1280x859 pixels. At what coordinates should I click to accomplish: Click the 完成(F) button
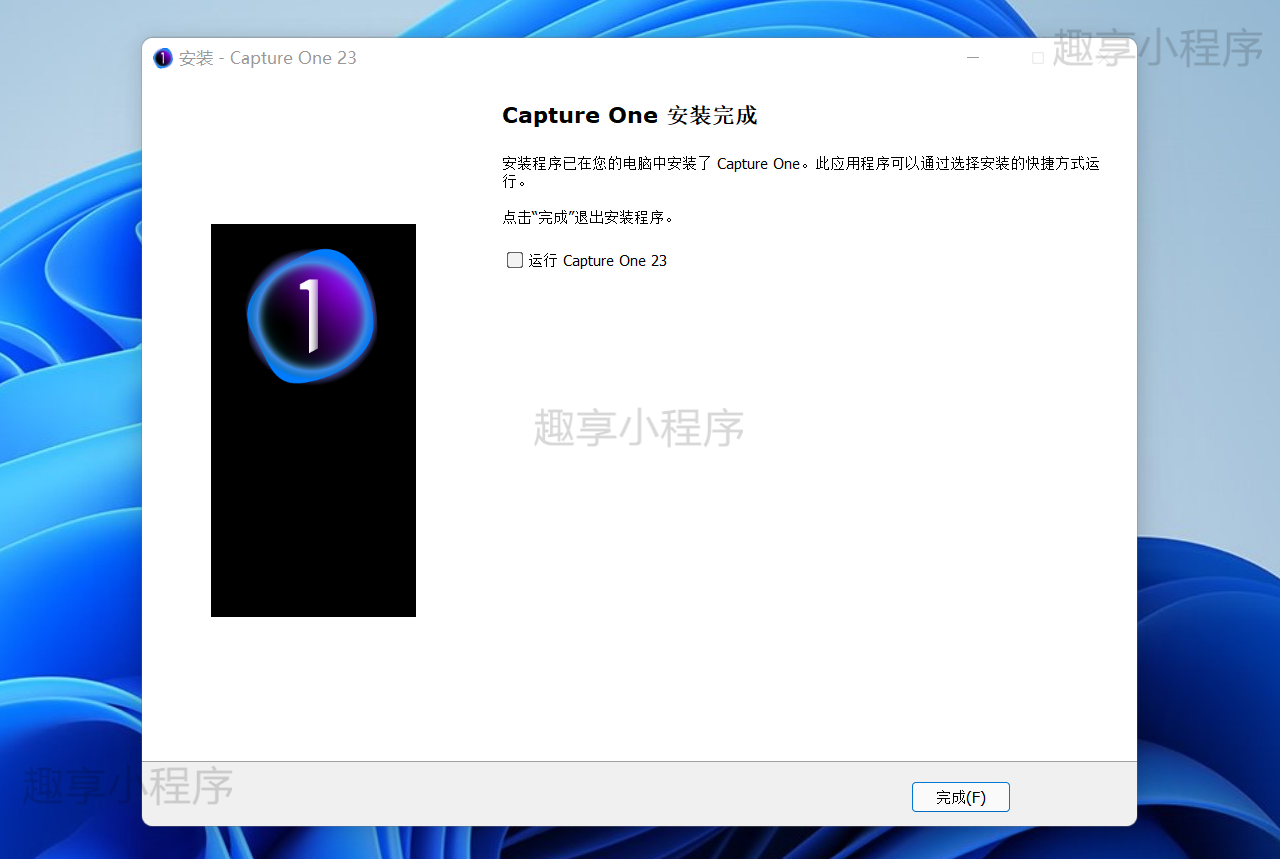(x=961, y=797)
